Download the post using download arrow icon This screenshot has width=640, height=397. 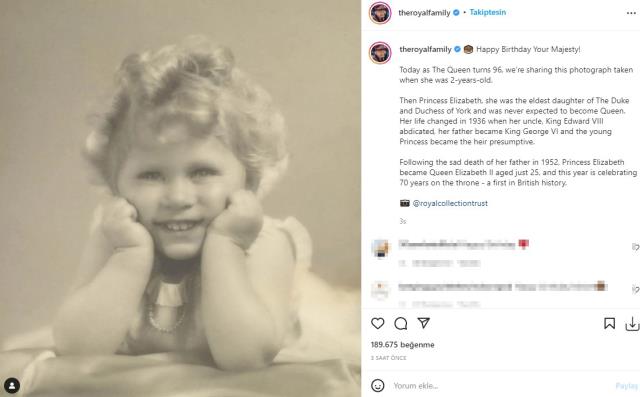[x=632, y=324]
